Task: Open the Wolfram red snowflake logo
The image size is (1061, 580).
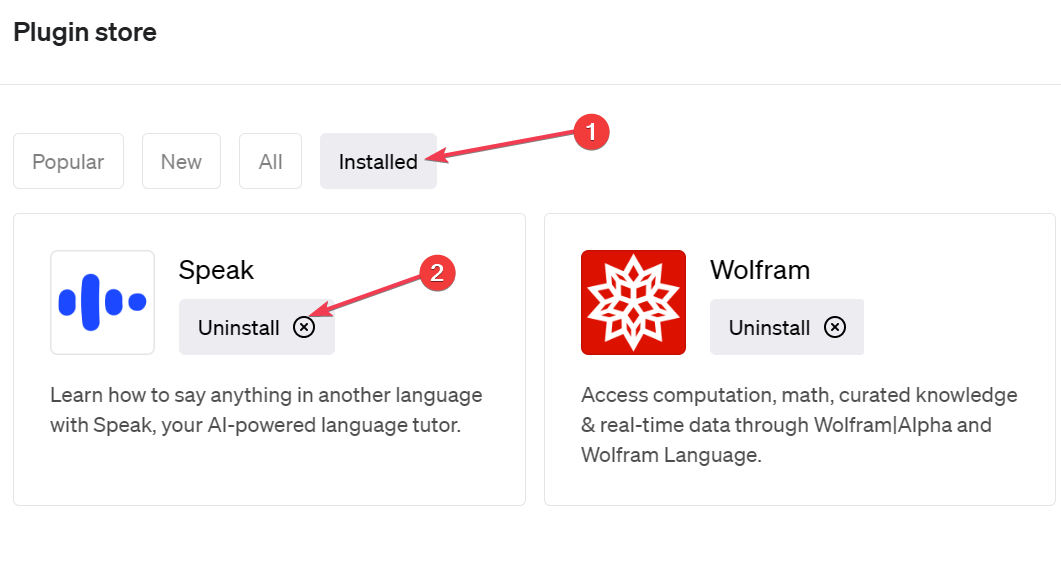Action: point(633,302)
